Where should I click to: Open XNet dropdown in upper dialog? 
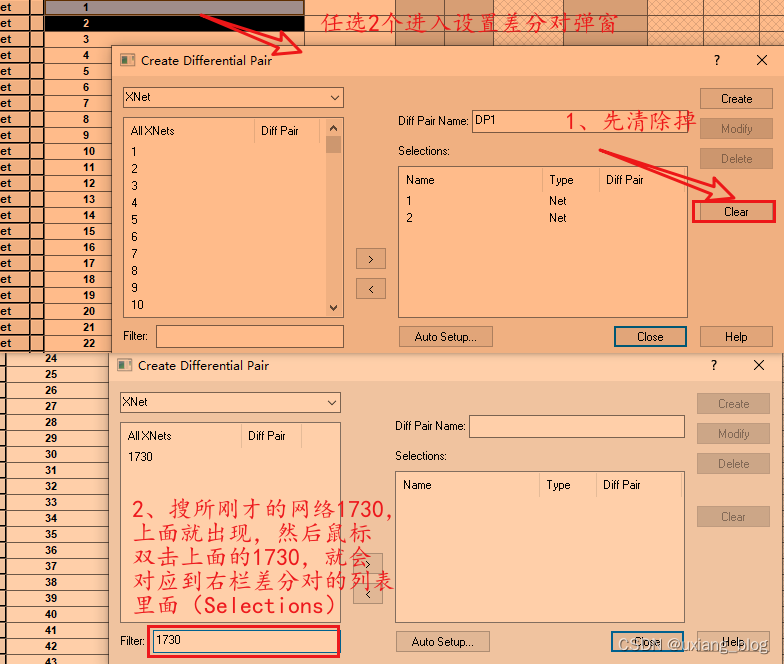[x=233, y=98]
